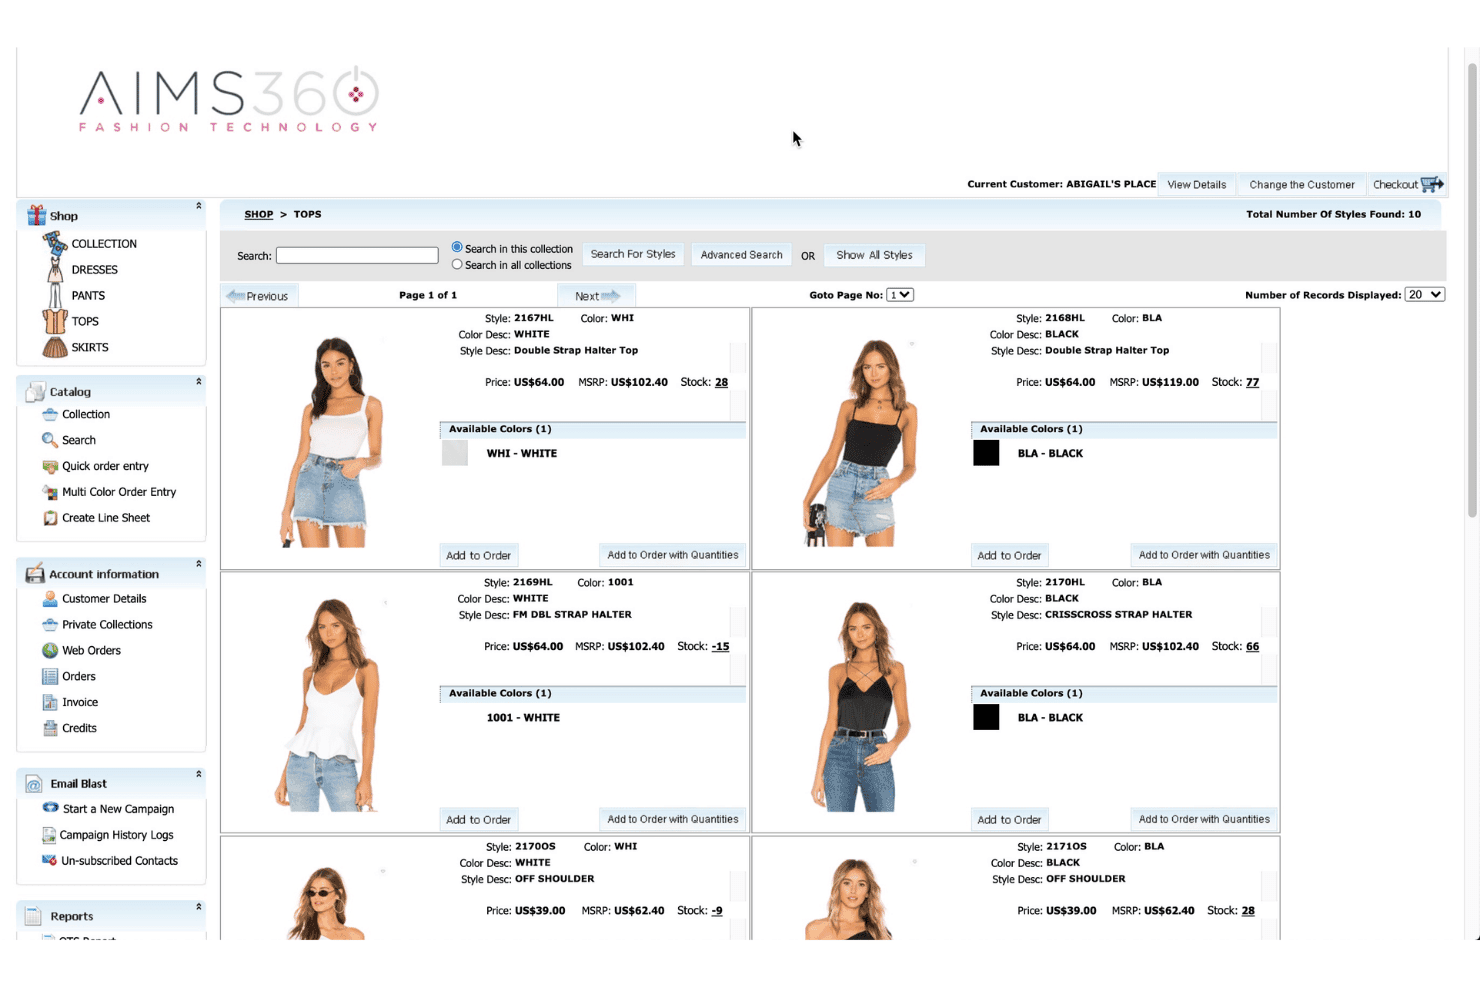Go to Un-subscribed Contacts

click(119, 861)
